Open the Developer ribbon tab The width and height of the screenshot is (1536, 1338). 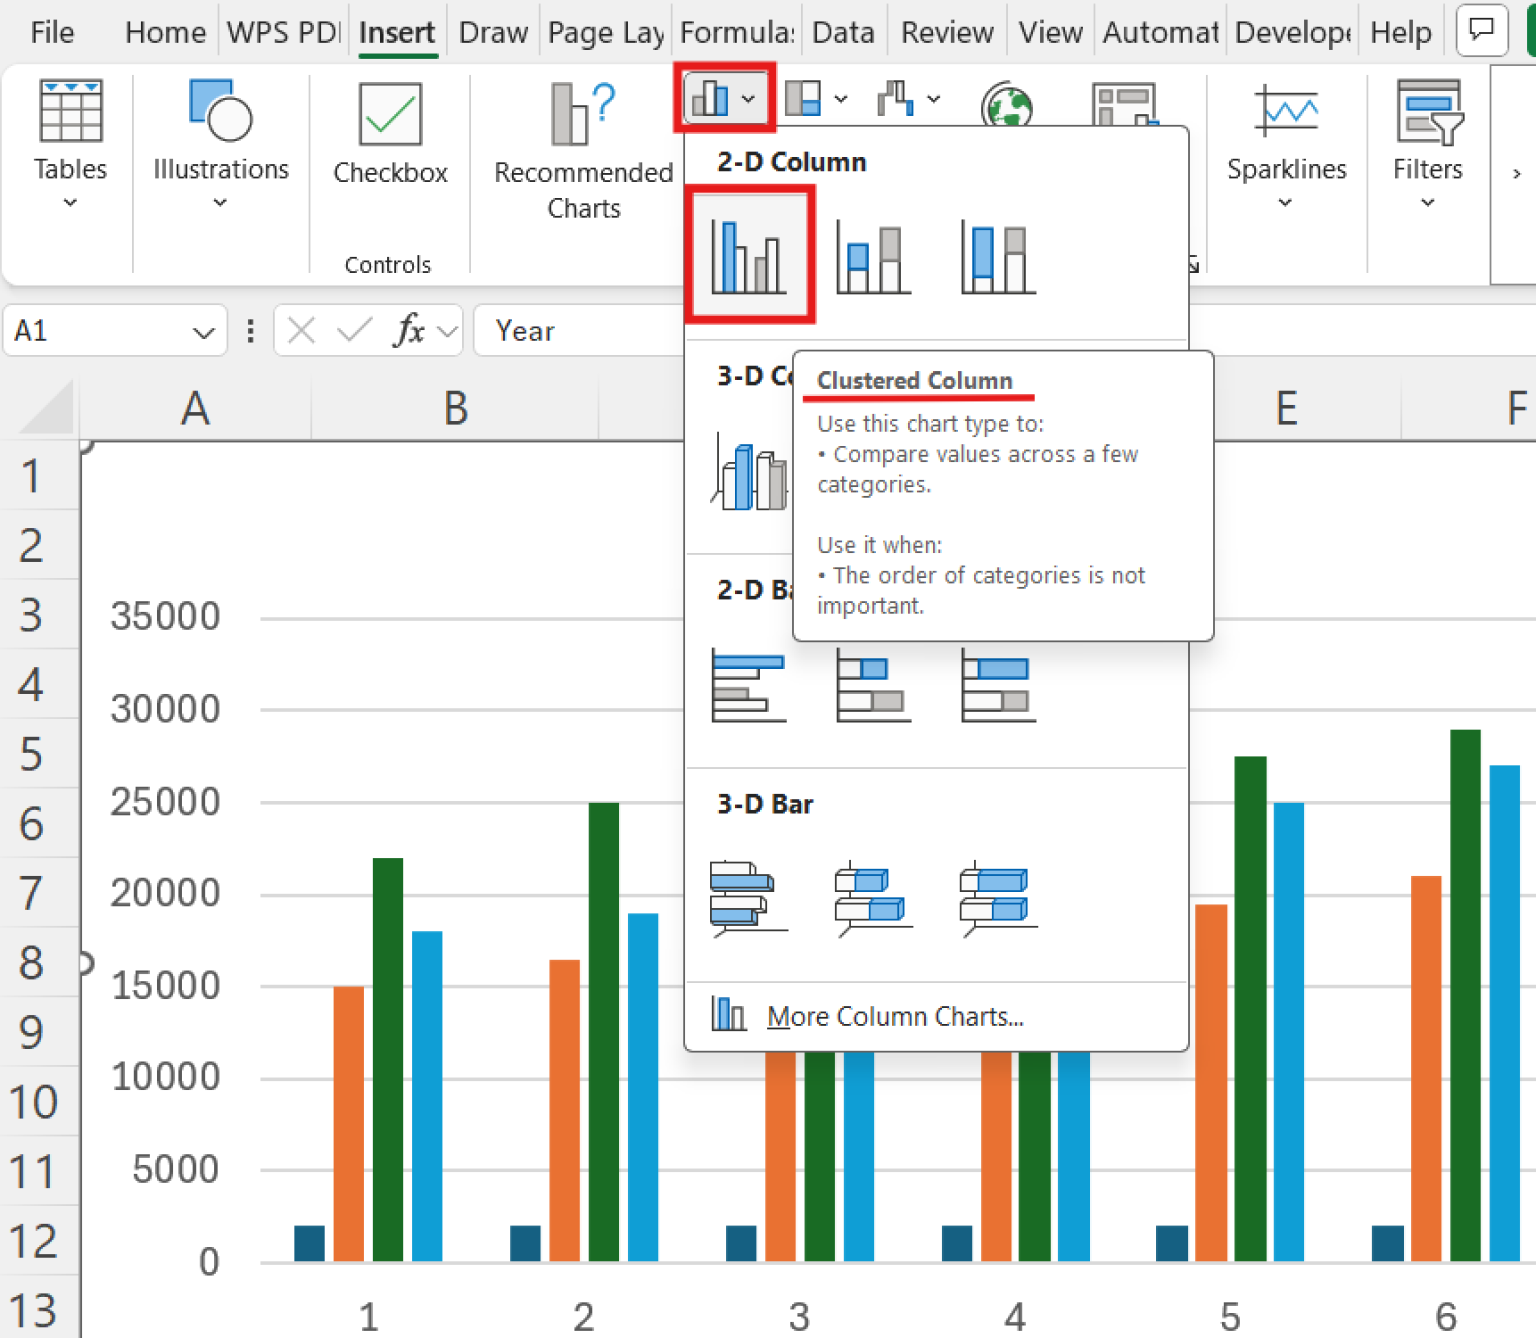[x=1291, y=31]
